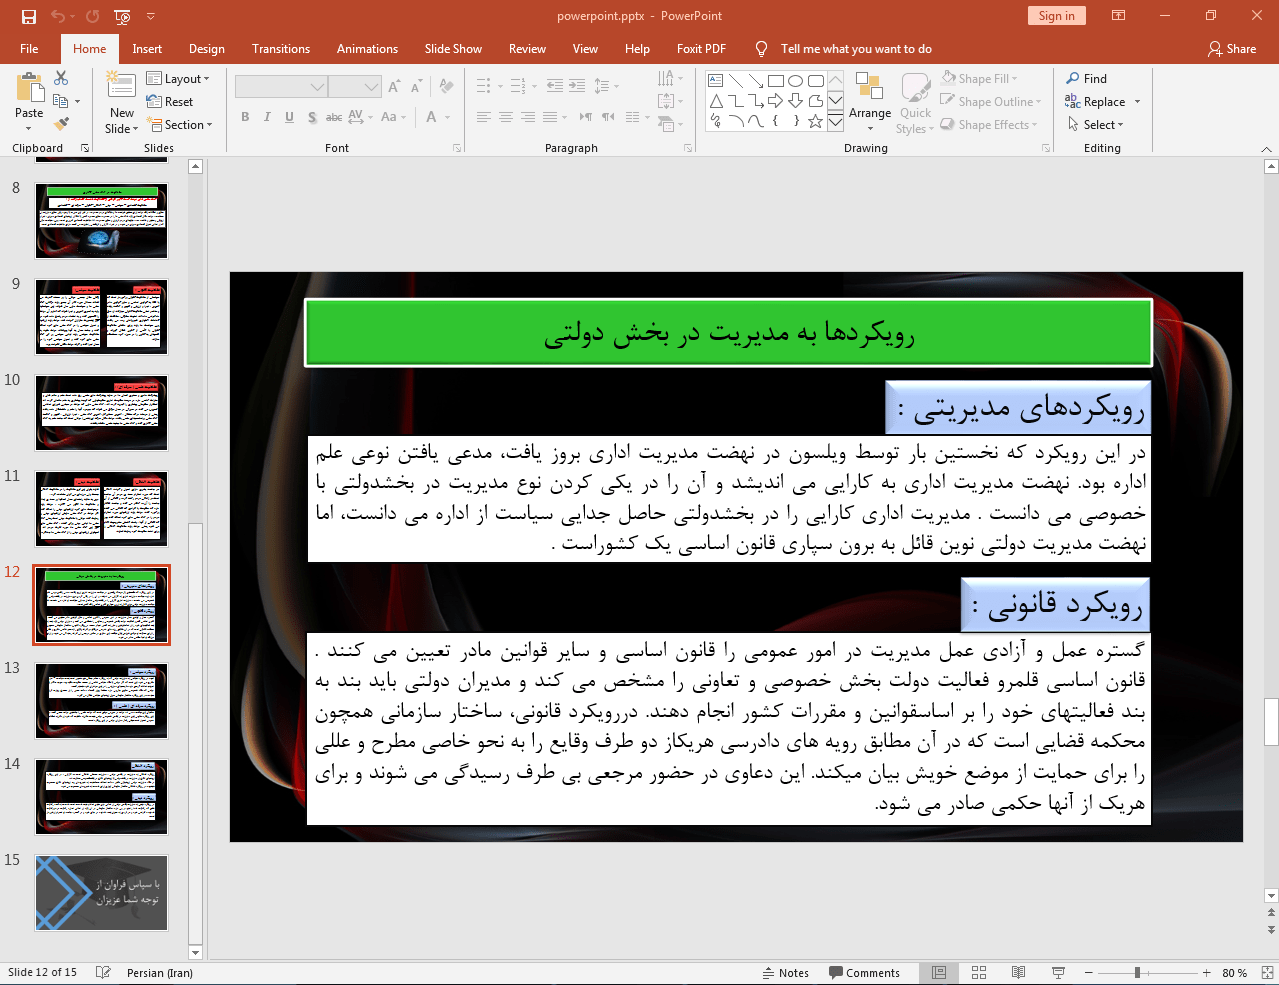Open Quick Styles gallery
The height and width of the screenshot is (985, 1279).
click(x=915, y=103)
